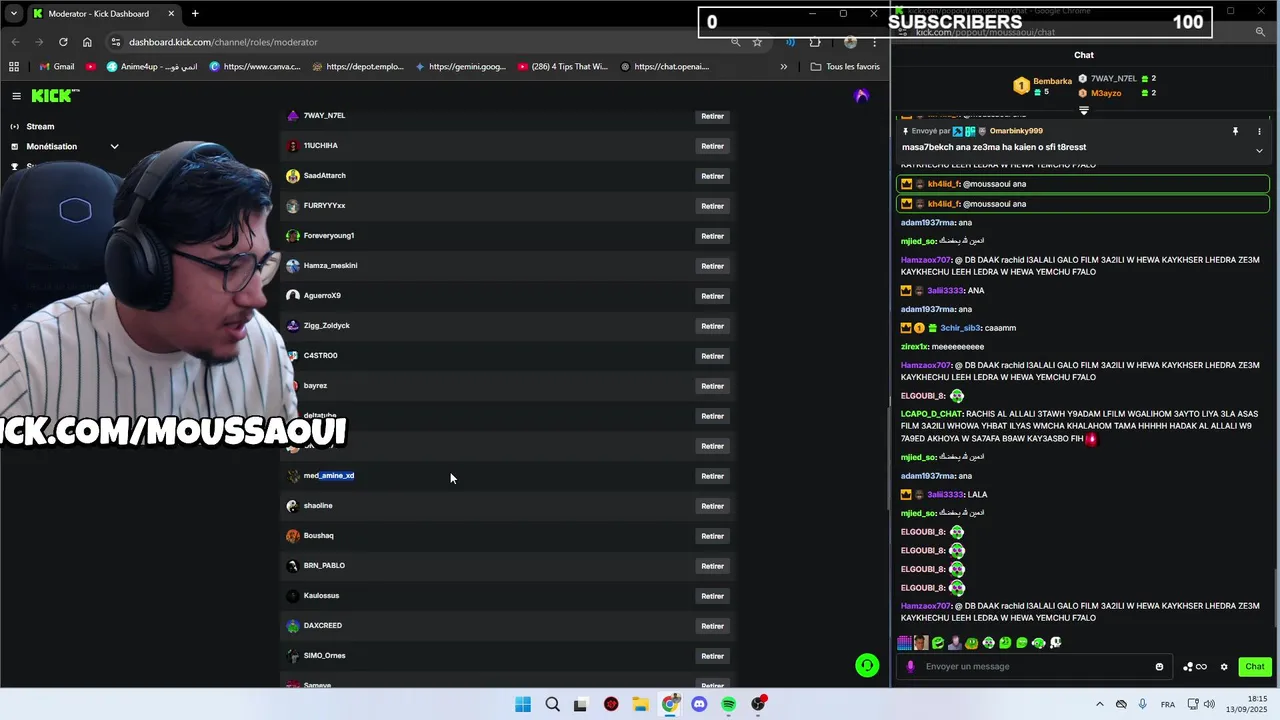Click the purple microphone icon in chat
This screenshot has height=720, width=1280.
(x=910, y=667)
